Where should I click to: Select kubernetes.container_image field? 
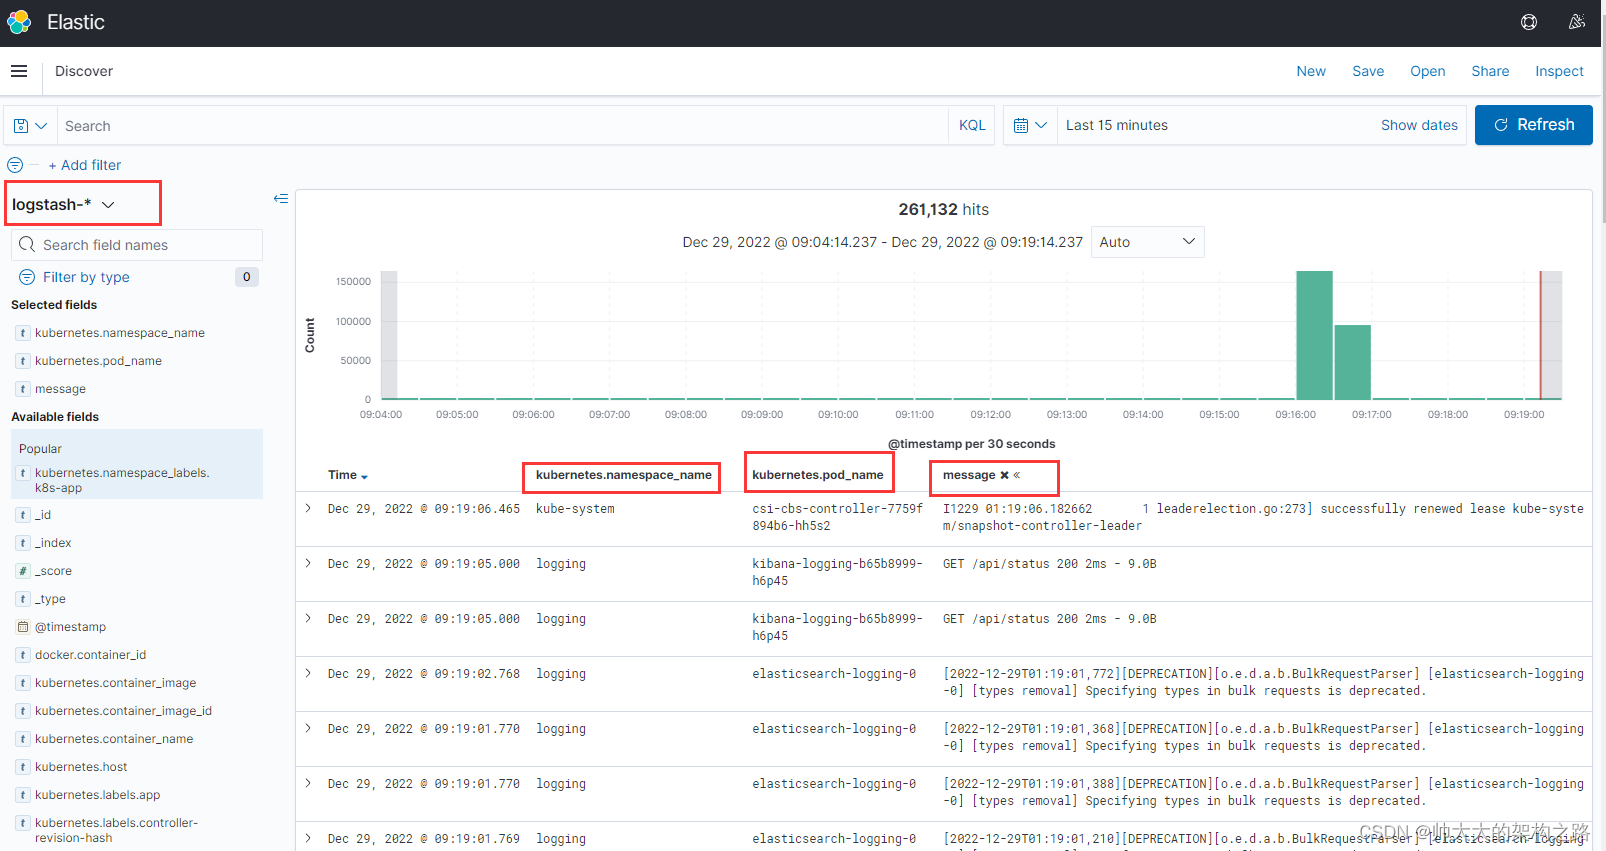tap(115, 683)
